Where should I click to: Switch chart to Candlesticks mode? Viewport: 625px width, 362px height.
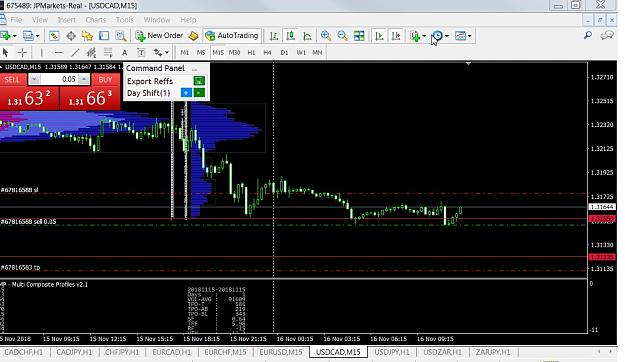(291, 36)
